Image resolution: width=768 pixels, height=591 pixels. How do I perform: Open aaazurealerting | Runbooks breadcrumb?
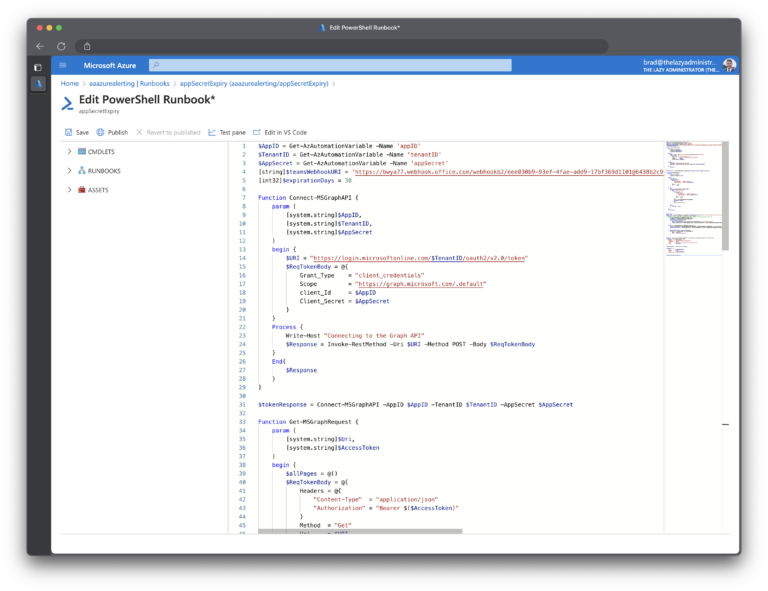click(x=129, y=84)
